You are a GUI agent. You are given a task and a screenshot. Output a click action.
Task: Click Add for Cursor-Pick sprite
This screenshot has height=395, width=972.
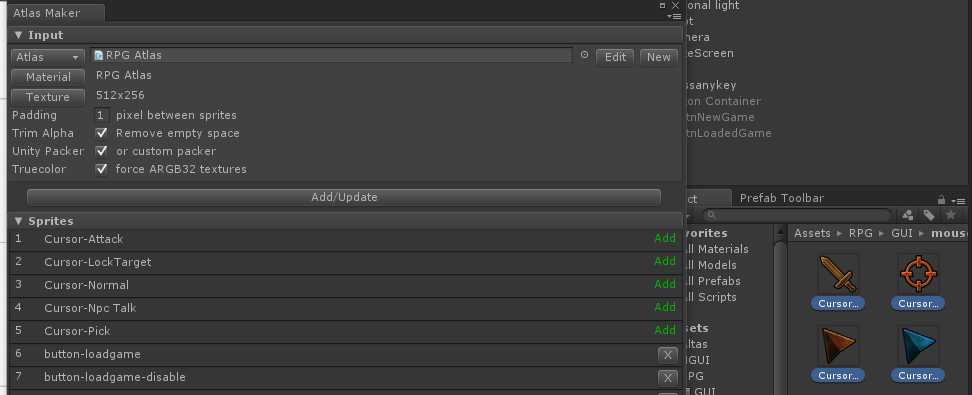[665, 330]
